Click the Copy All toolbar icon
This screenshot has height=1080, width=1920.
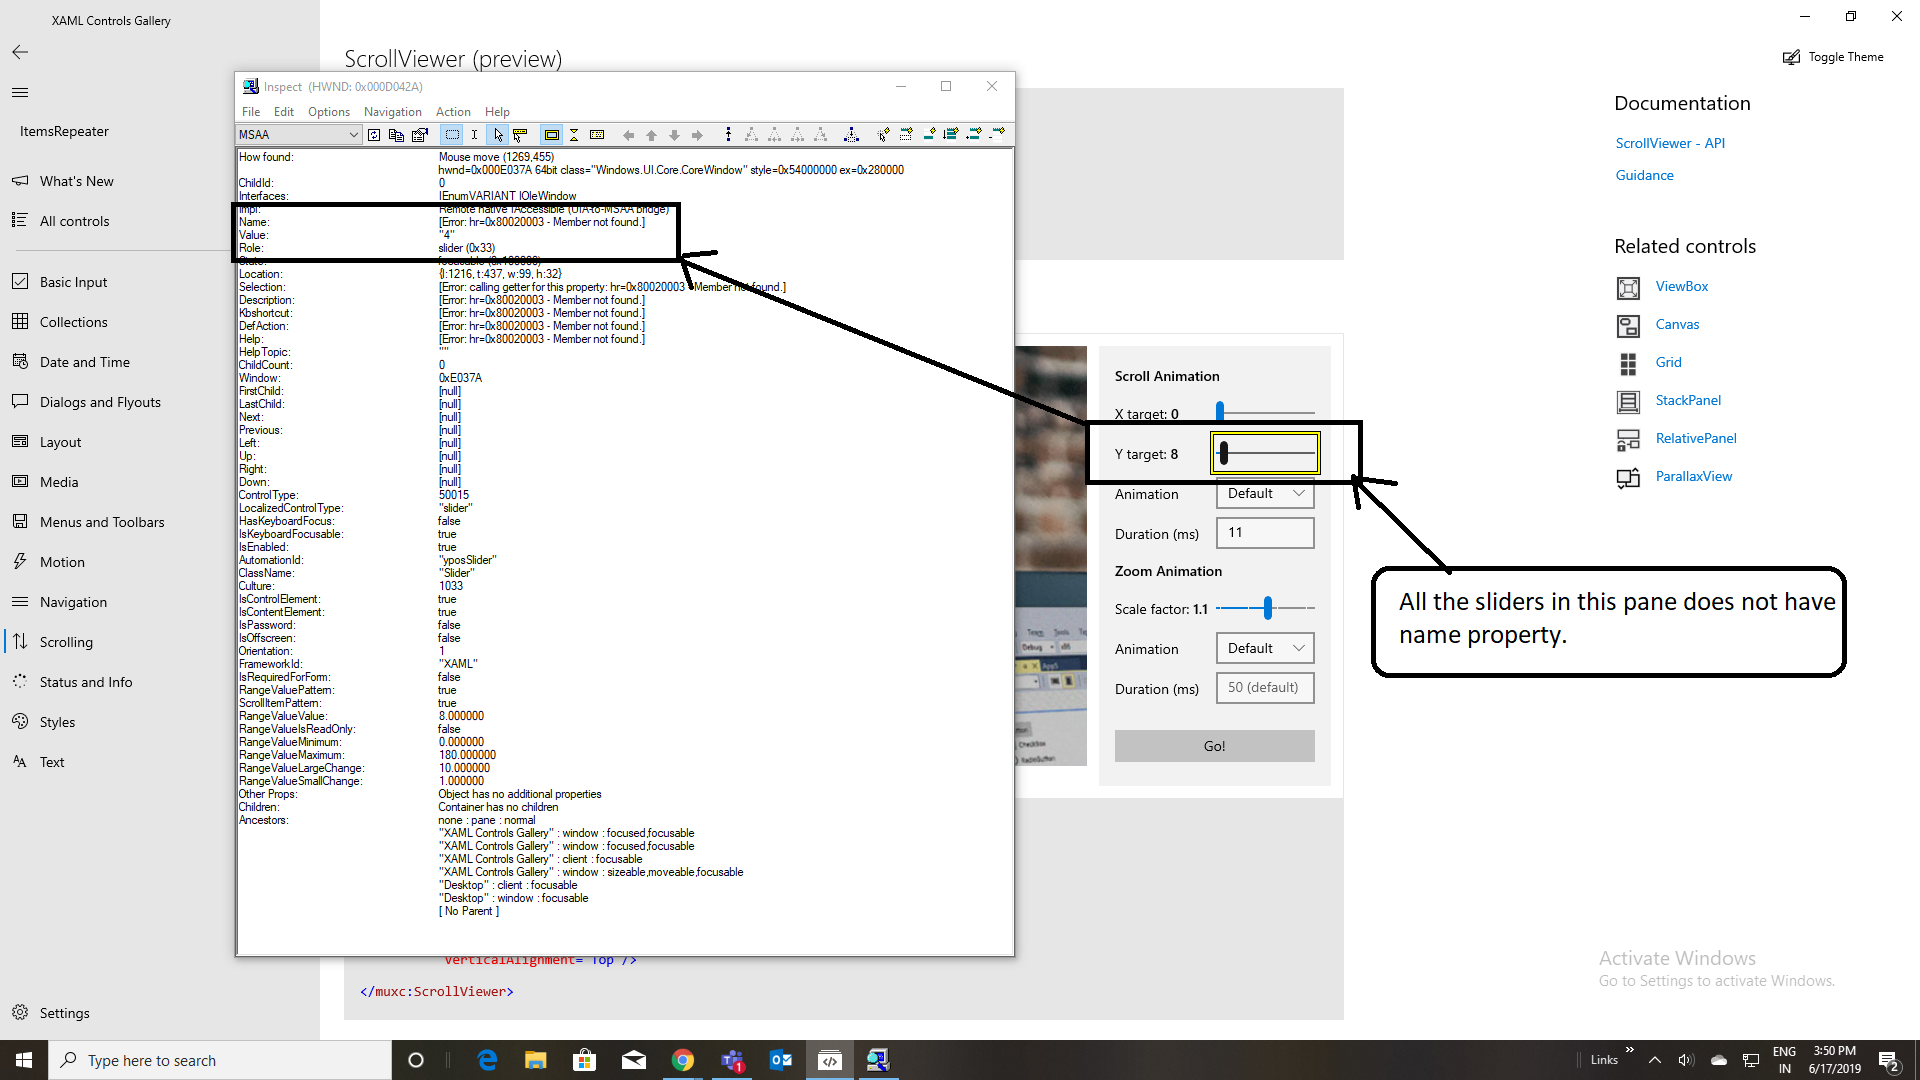396,134
